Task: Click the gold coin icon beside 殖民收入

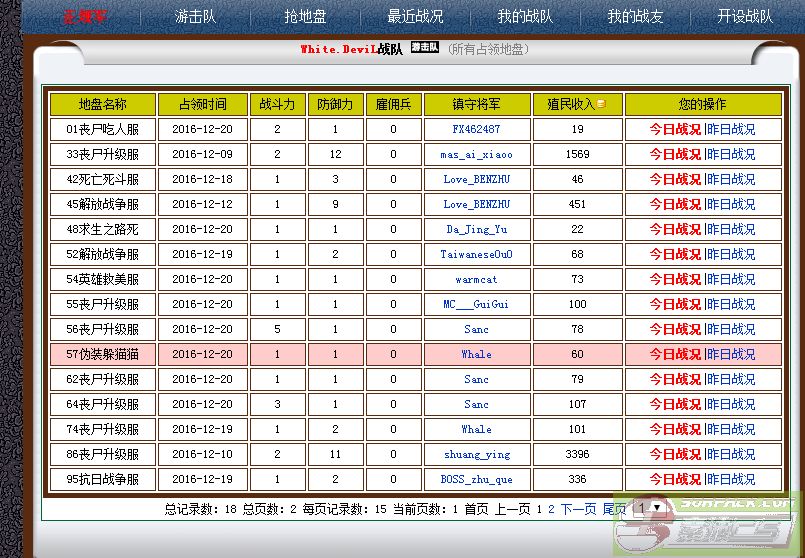Action: [x=601, y=104]
